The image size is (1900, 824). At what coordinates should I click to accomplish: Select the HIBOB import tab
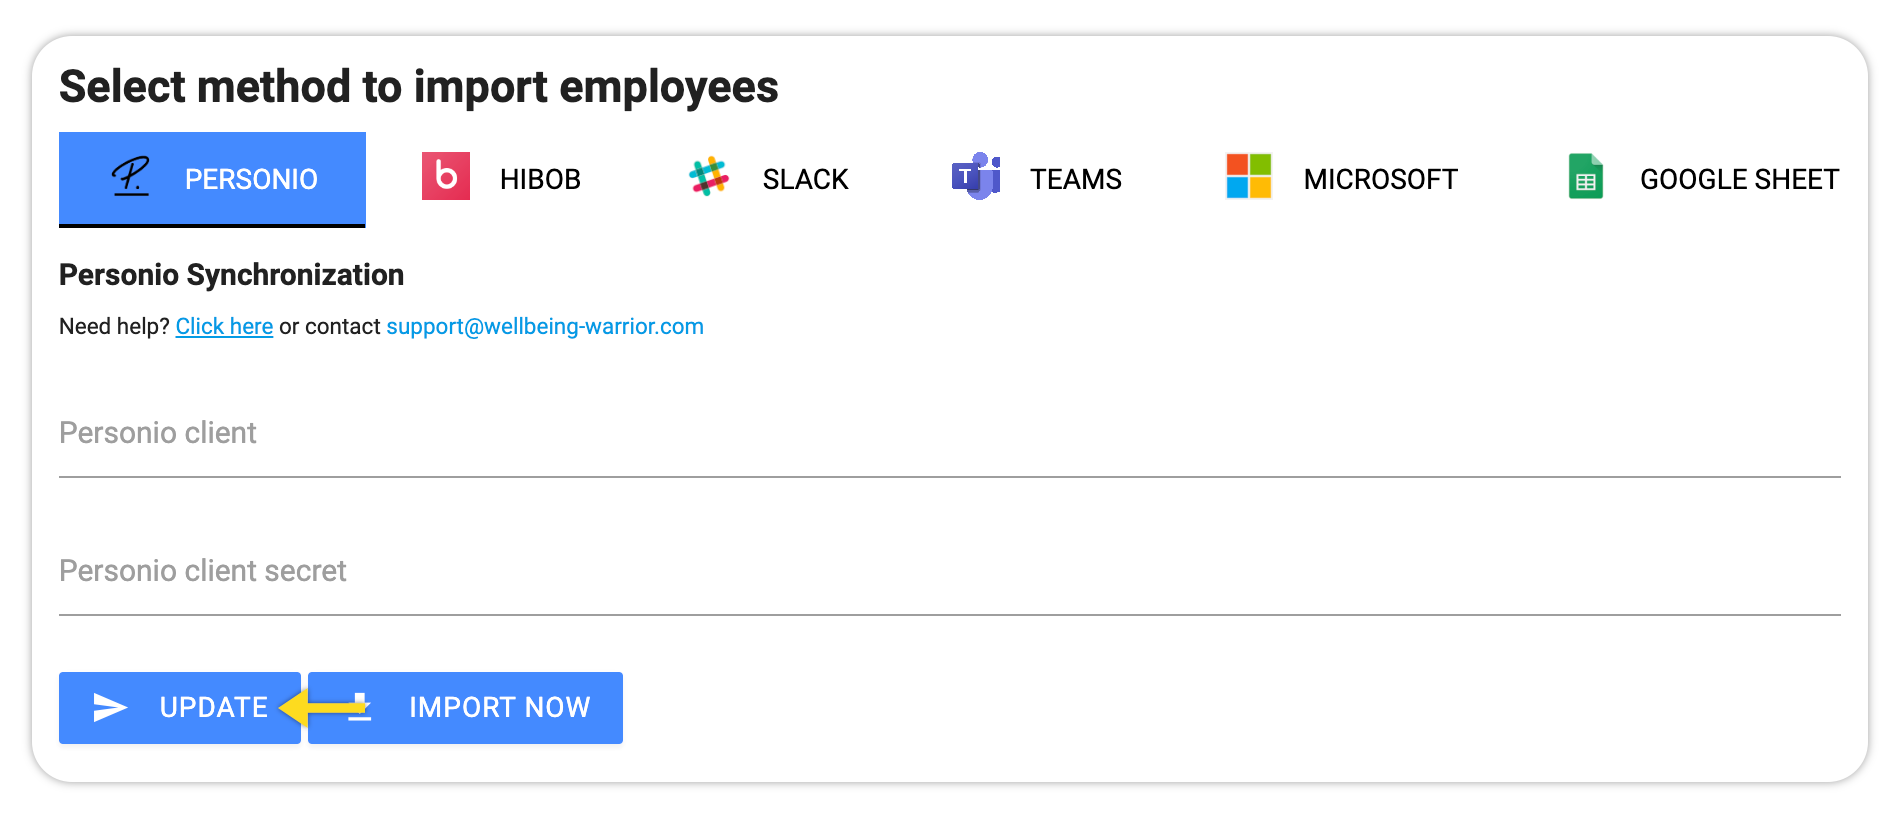pyautogui.click(x=540, y=179)
